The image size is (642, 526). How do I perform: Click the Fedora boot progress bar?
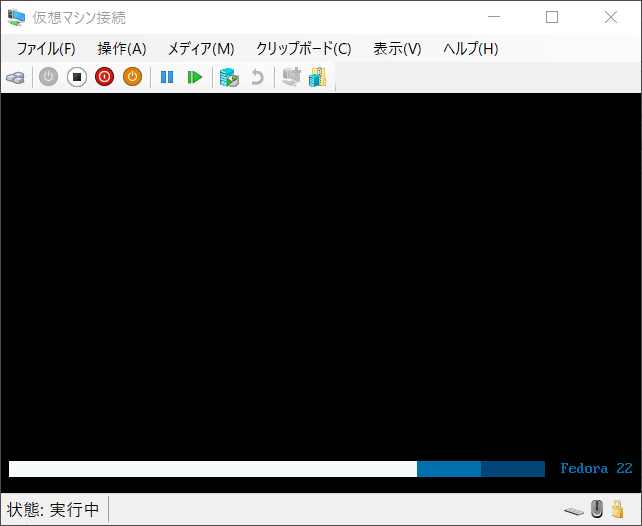pos(277,469)
